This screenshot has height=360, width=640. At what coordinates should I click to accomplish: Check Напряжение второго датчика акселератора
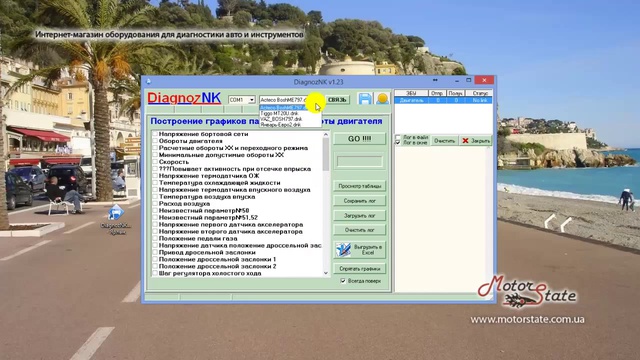[x=155, y=231]
